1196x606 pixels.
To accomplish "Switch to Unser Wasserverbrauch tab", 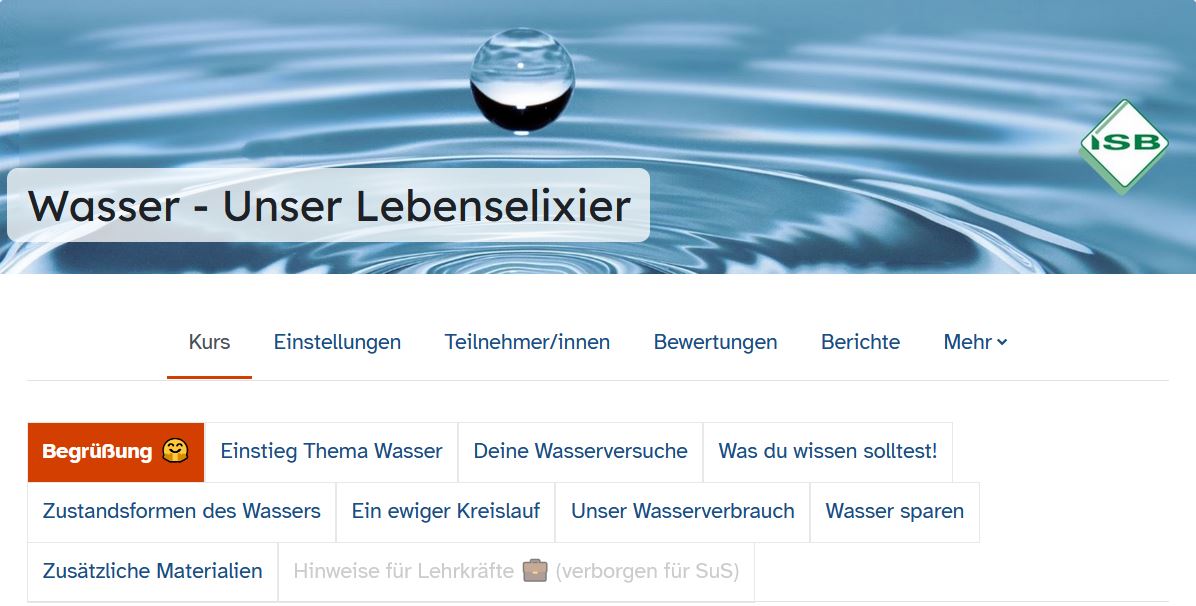I will [x=683, y=511].
